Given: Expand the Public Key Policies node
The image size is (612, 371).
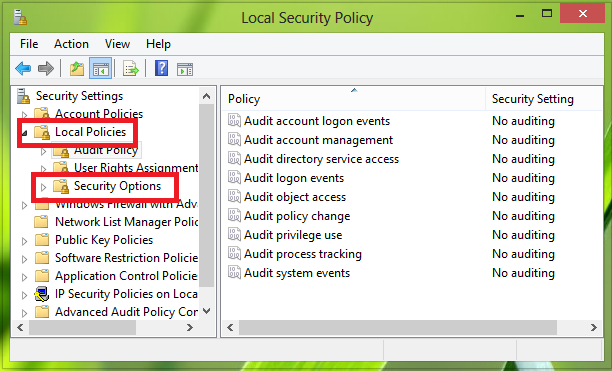Looking at the screenshot, I should (x=24, y=241).
